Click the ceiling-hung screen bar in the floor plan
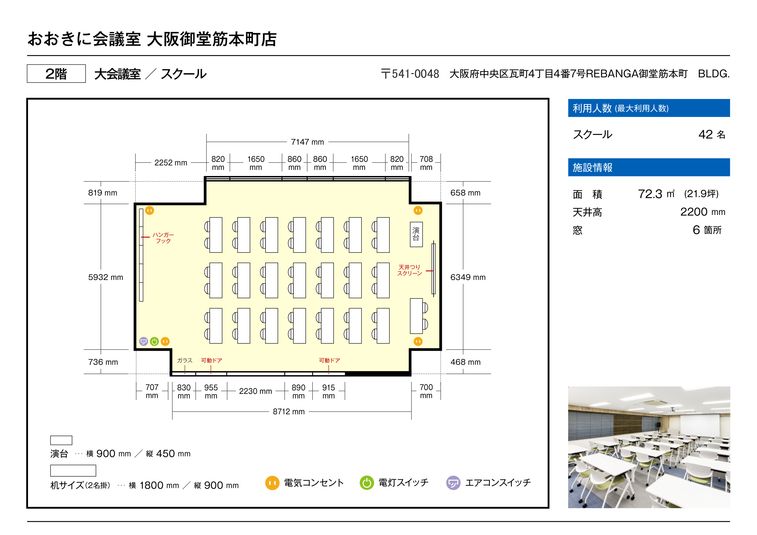 tap(433, 269)
